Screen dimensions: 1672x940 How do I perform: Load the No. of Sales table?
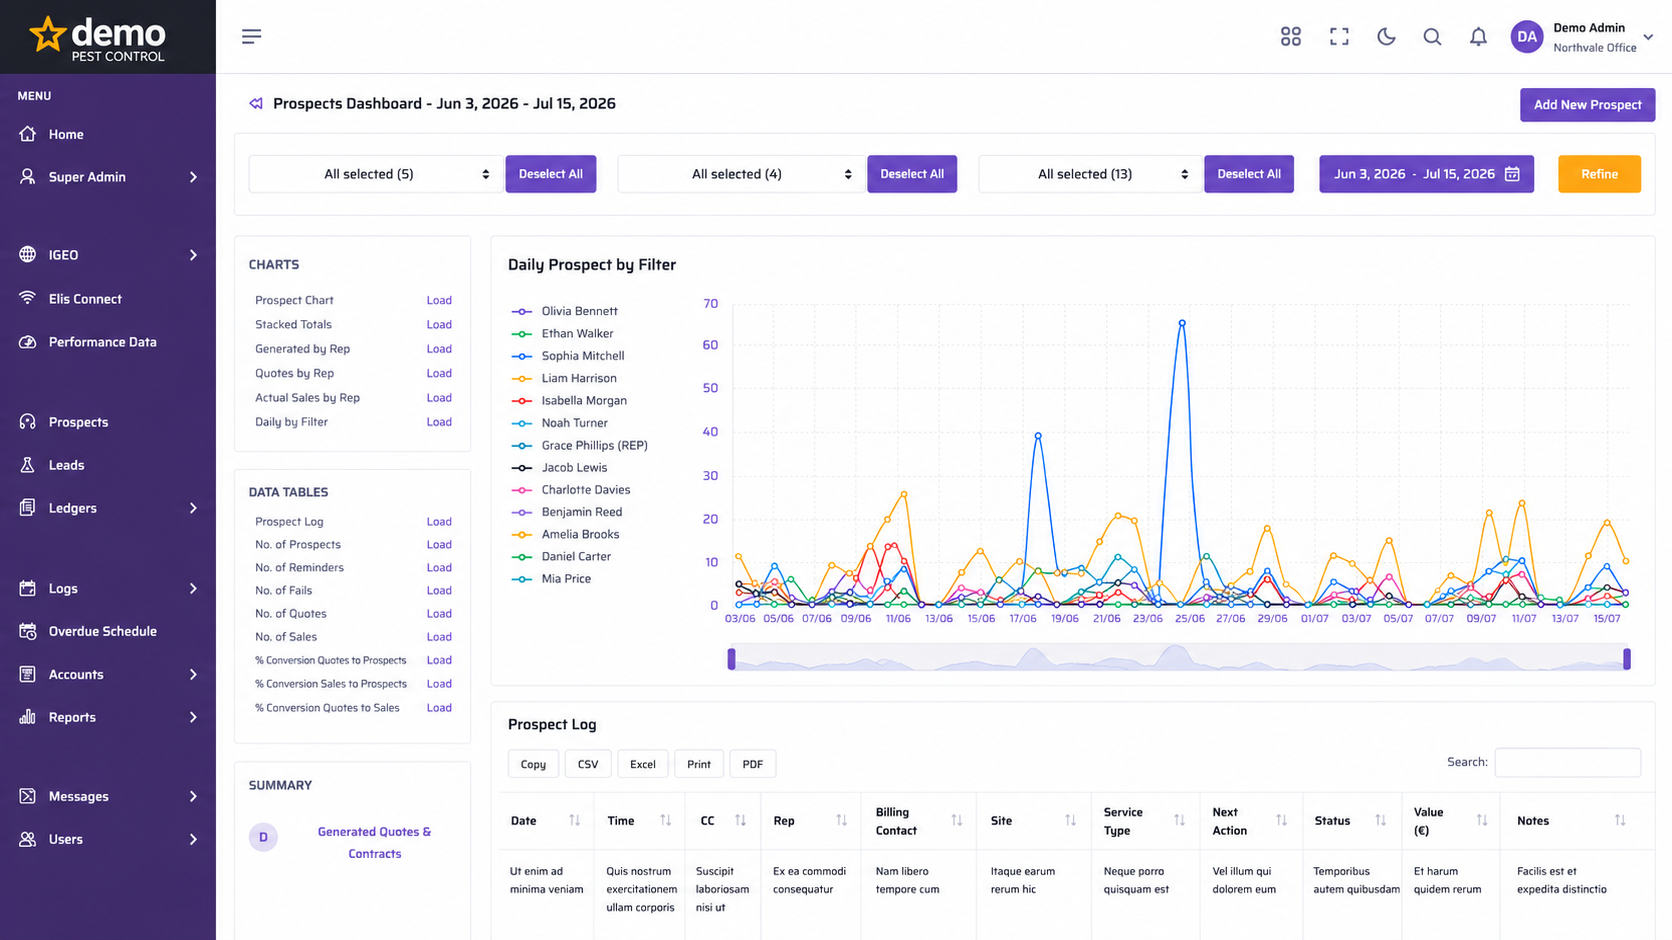point(439,637)
